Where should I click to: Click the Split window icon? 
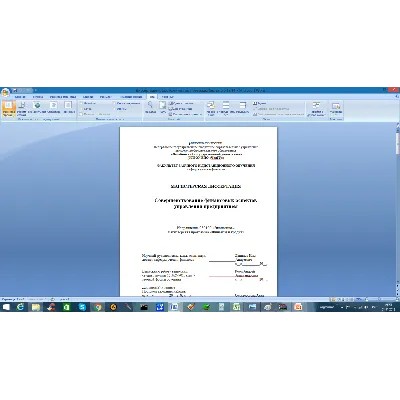tap(243, 108)
